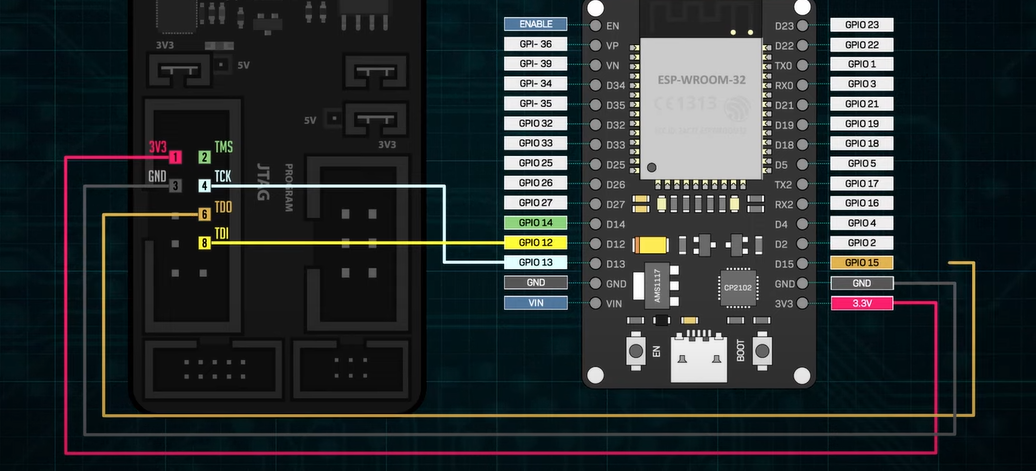
Task: Click the green JTAG pin 2 TMS square
Action: pyautogui.click(x=205, y=157)
